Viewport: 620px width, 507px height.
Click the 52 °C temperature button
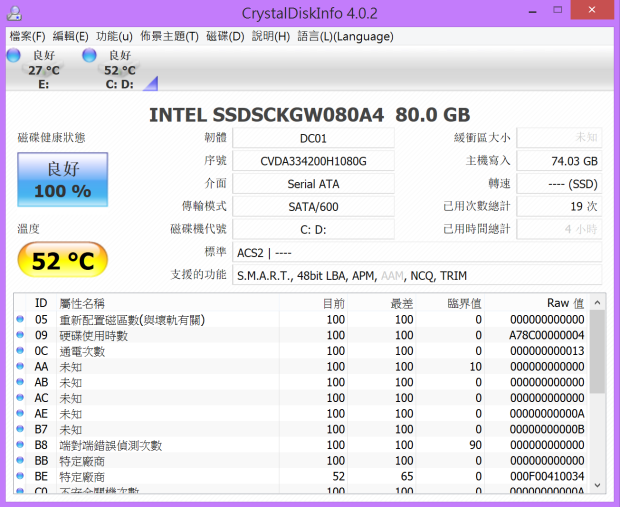coord(63,260)
